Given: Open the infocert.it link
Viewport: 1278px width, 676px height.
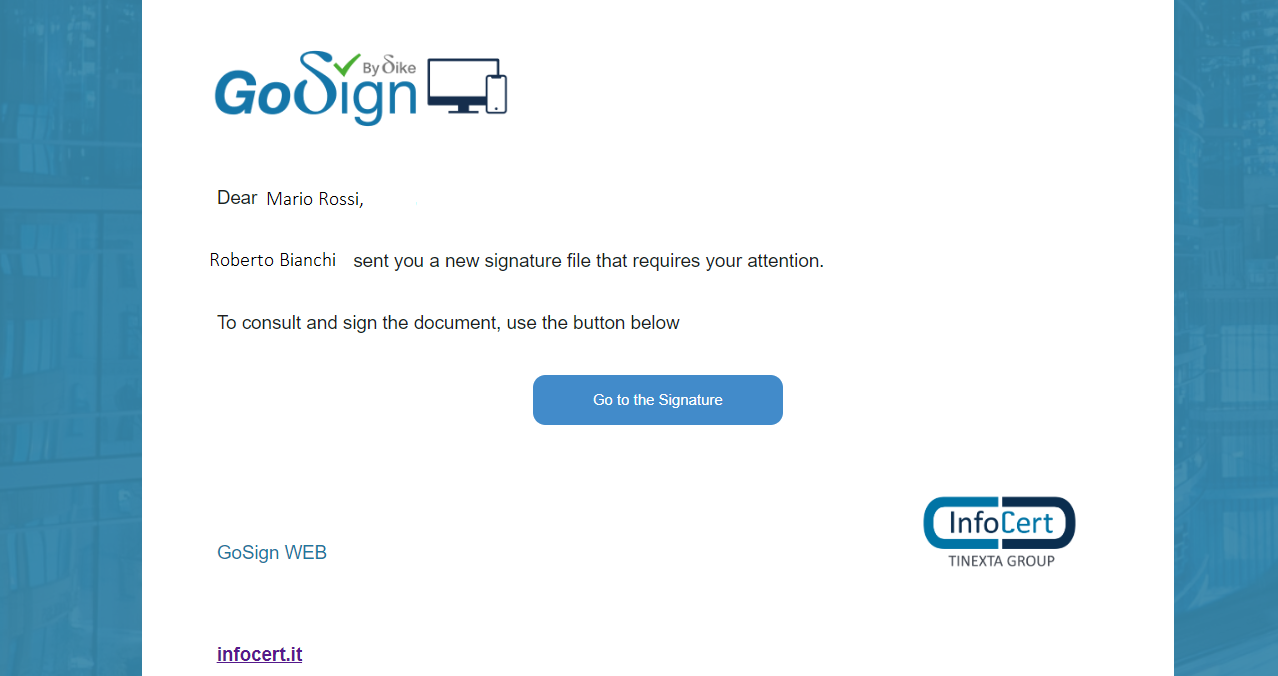Looking at the screenshot, I should coord(260,654).
